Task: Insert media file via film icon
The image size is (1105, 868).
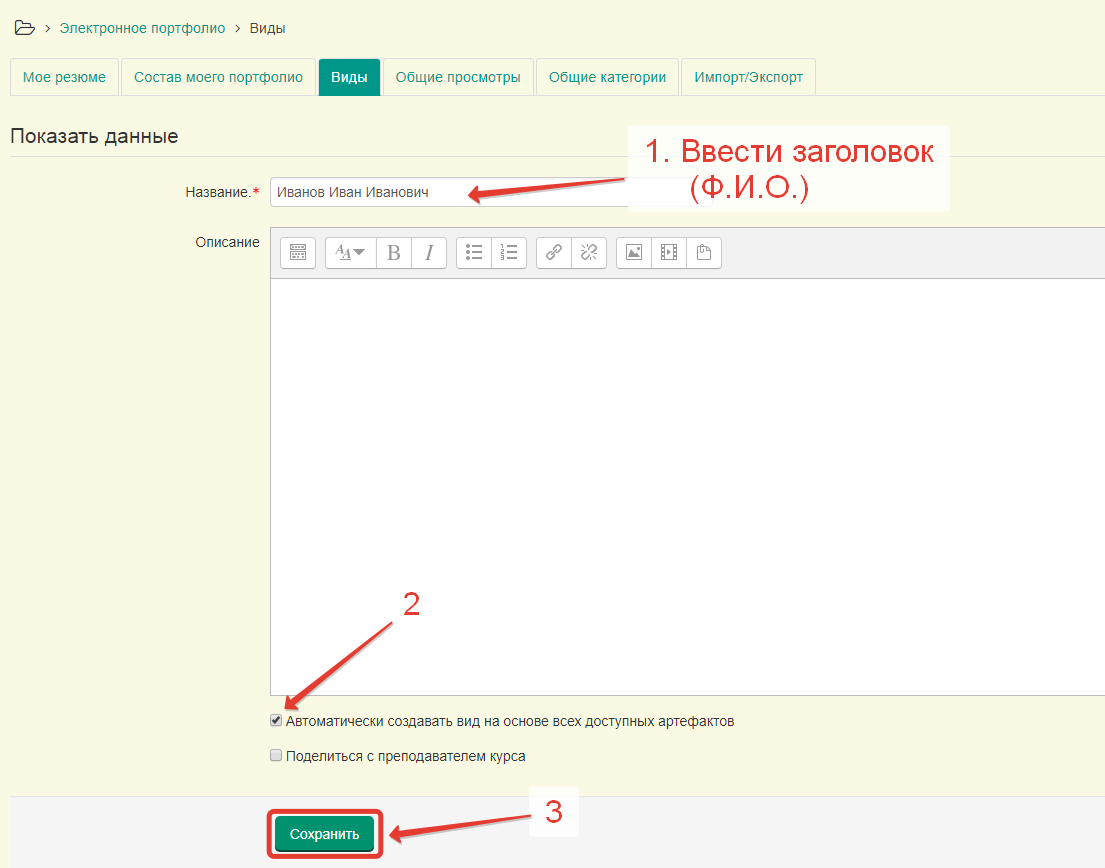Action: point(668,253)
